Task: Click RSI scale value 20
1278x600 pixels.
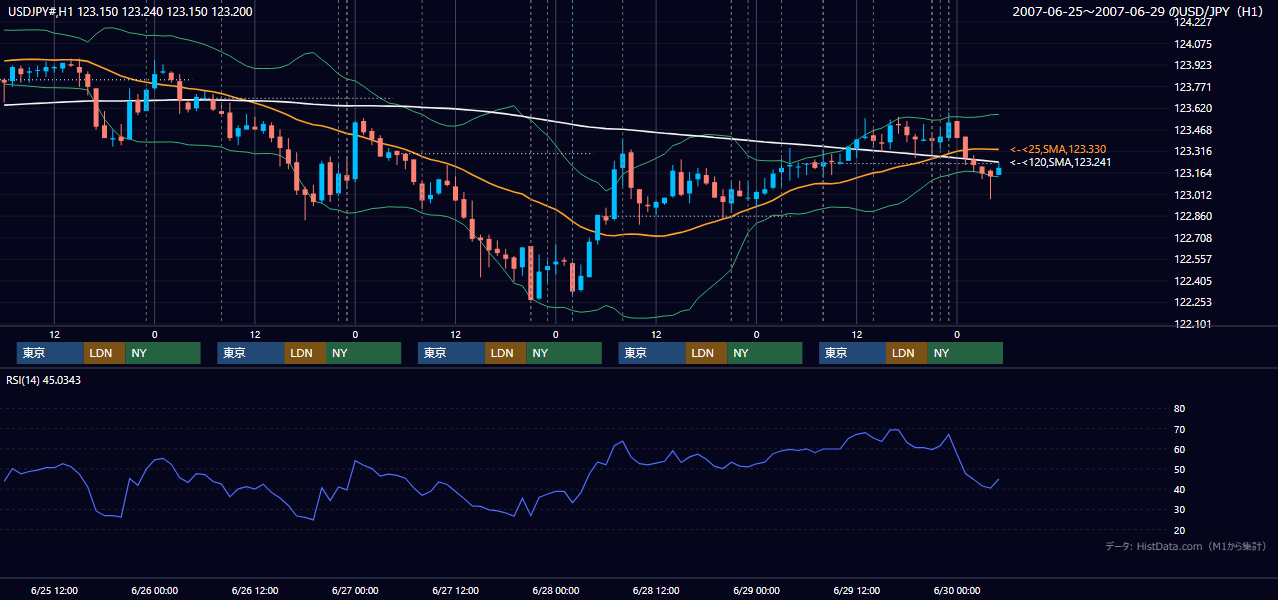Action: click(1179, 530)
